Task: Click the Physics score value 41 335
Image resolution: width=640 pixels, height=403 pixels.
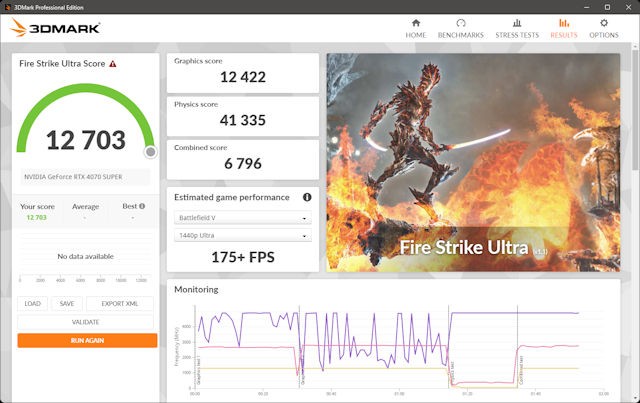Action: pyautogui.click(x=243, y=120)
